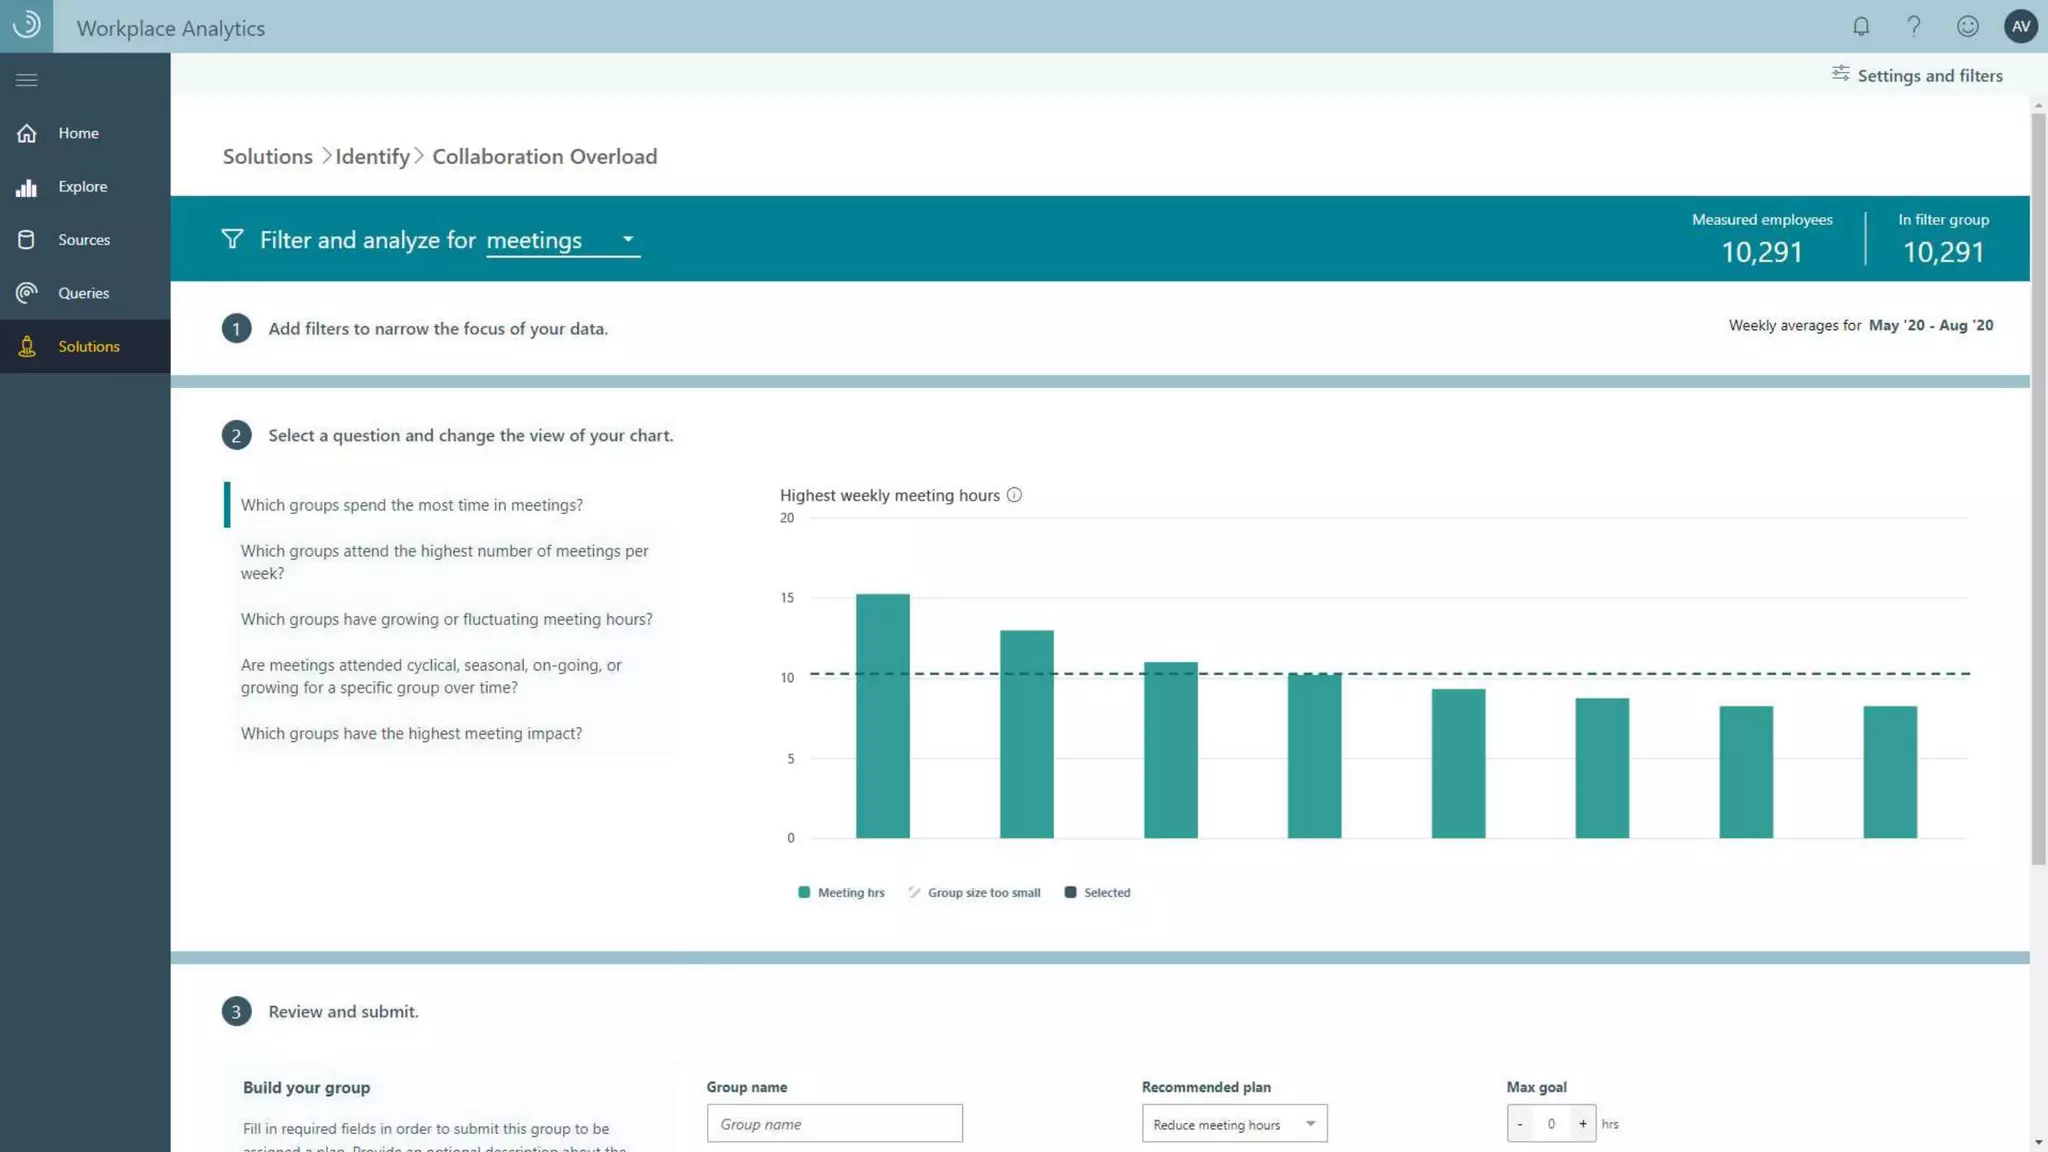
Task: Open the feedback smiley icon
Action: pos(1967,27)
